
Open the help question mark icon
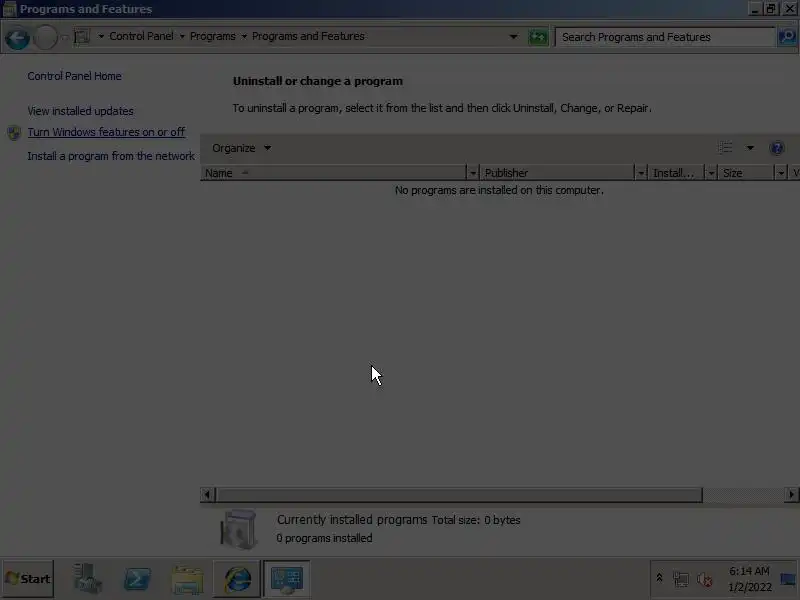[777, 148]
